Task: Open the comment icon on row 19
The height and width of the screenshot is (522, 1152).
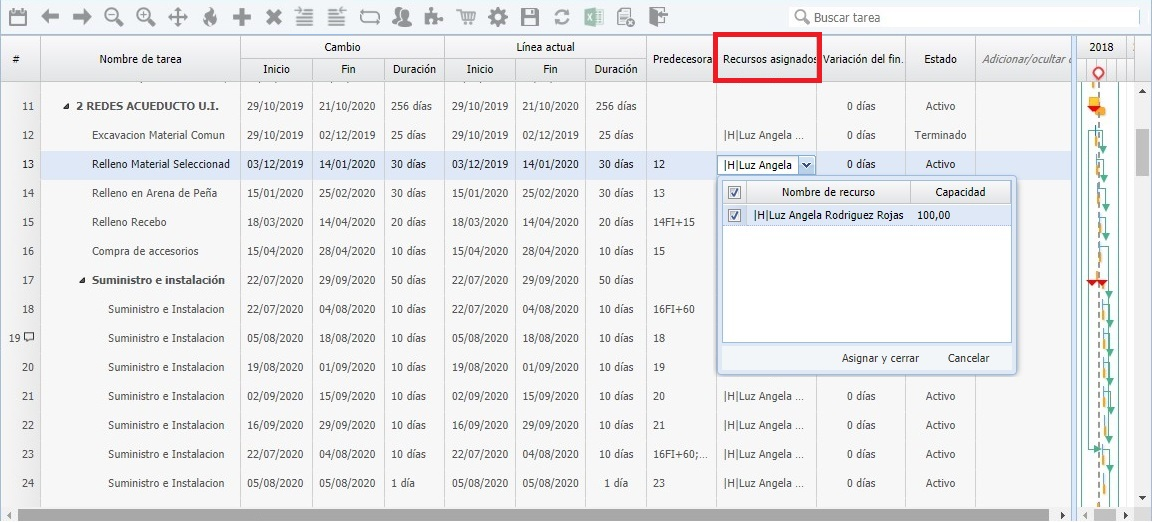Action: pos(29,337)
